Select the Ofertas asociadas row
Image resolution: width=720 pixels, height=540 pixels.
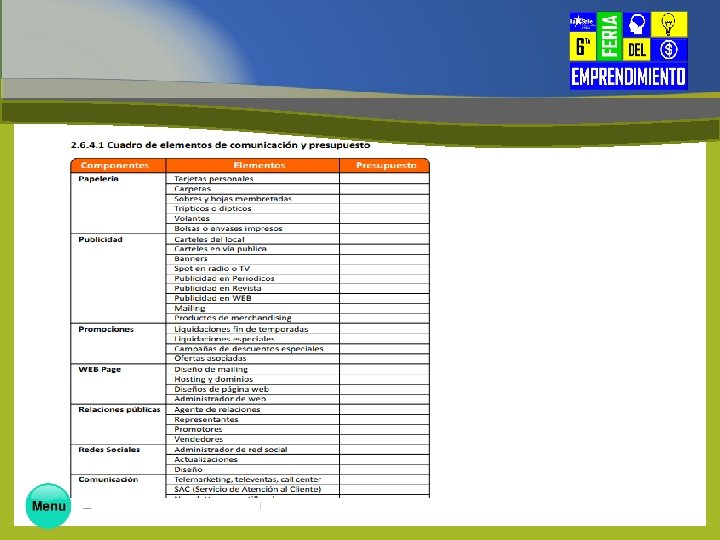pos(253,358)
